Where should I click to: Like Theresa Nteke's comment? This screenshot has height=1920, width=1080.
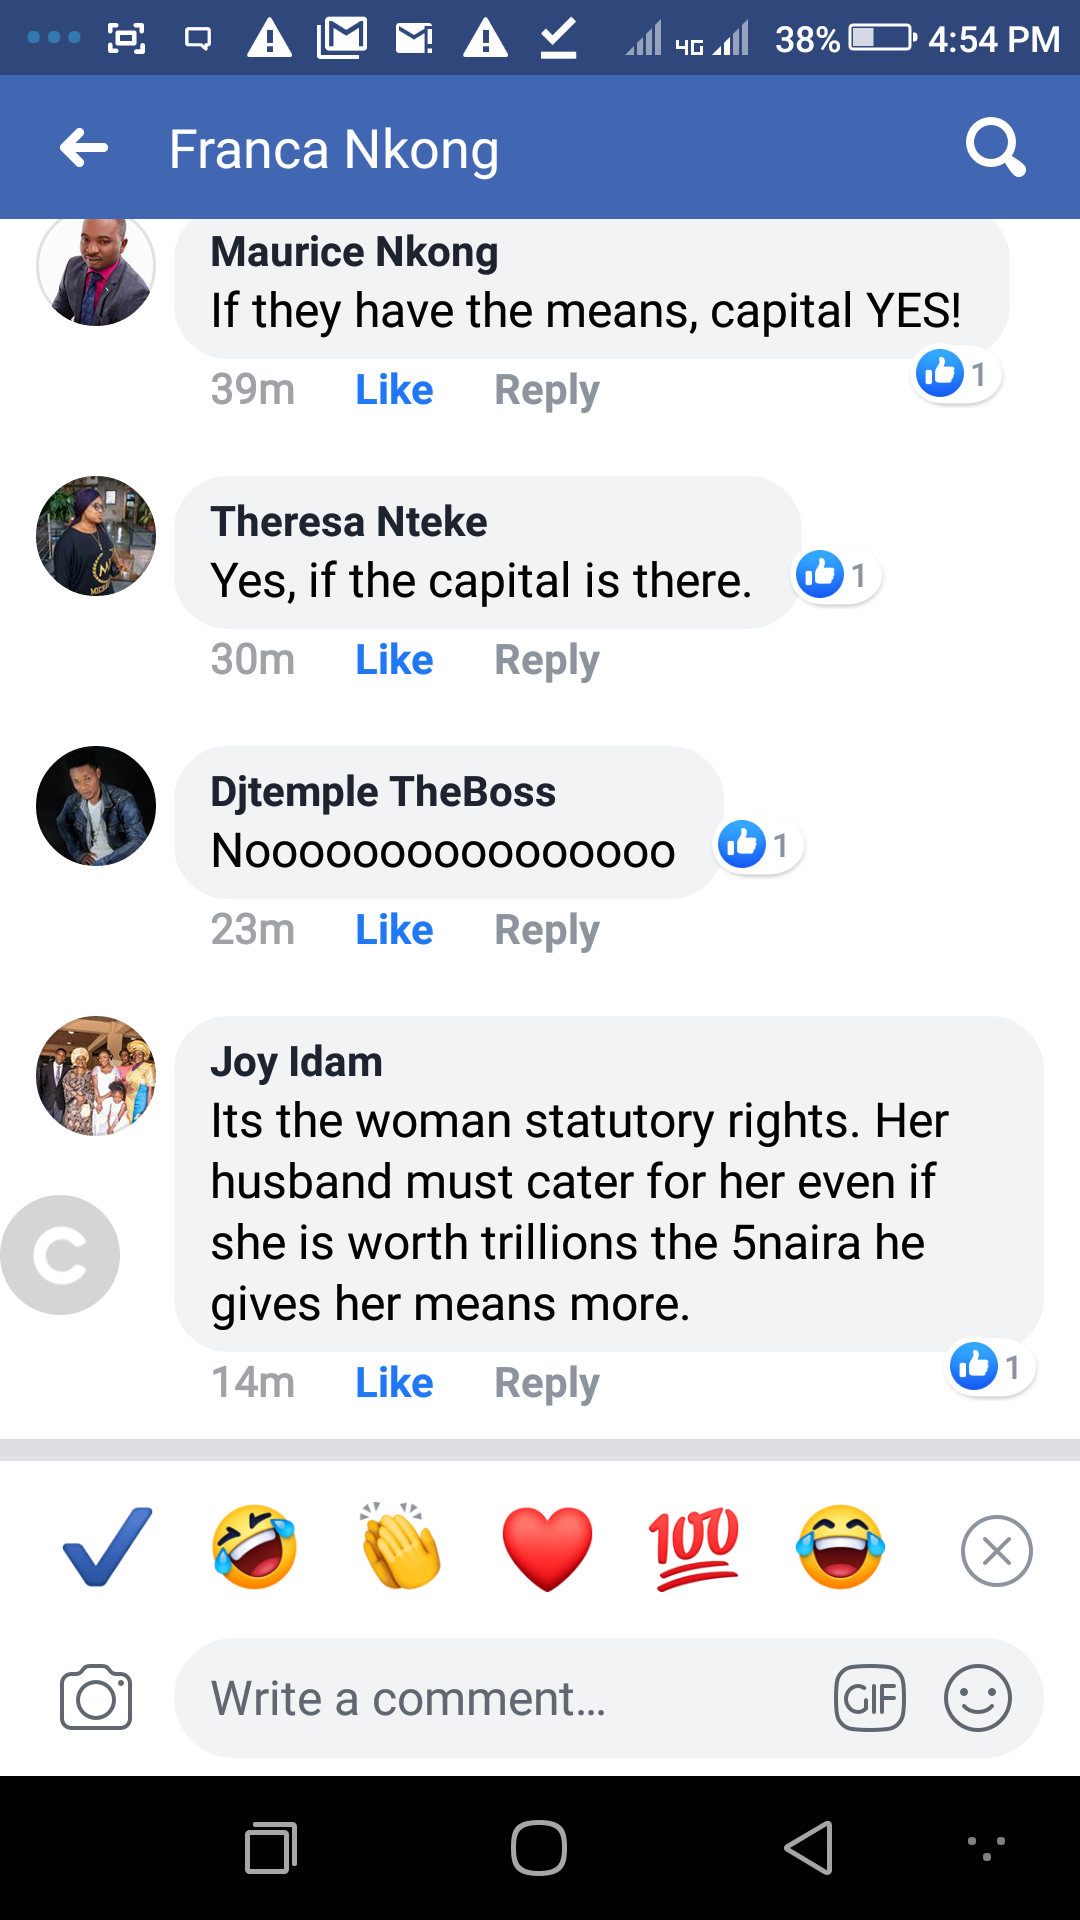pos(394,660)
